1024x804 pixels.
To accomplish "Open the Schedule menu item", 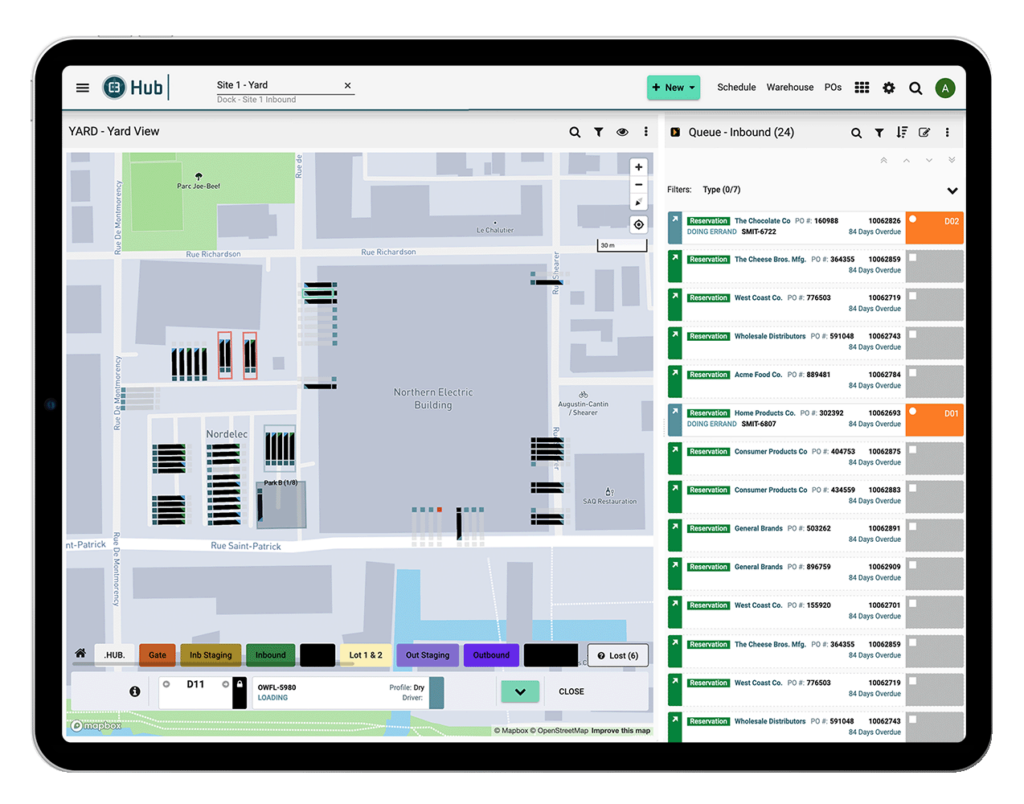I will 736,87.
